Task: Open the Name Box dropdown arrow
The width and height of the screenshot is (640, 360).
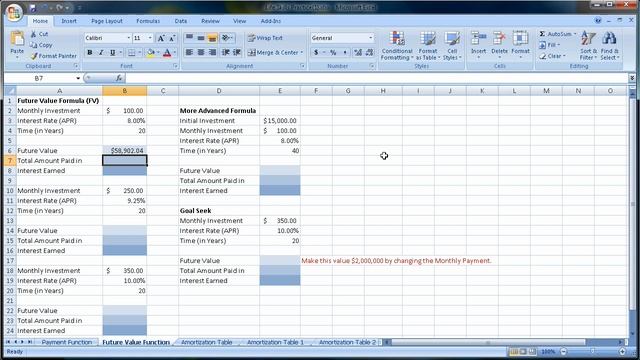Action: pyautogui.click(x=78, y=78)
